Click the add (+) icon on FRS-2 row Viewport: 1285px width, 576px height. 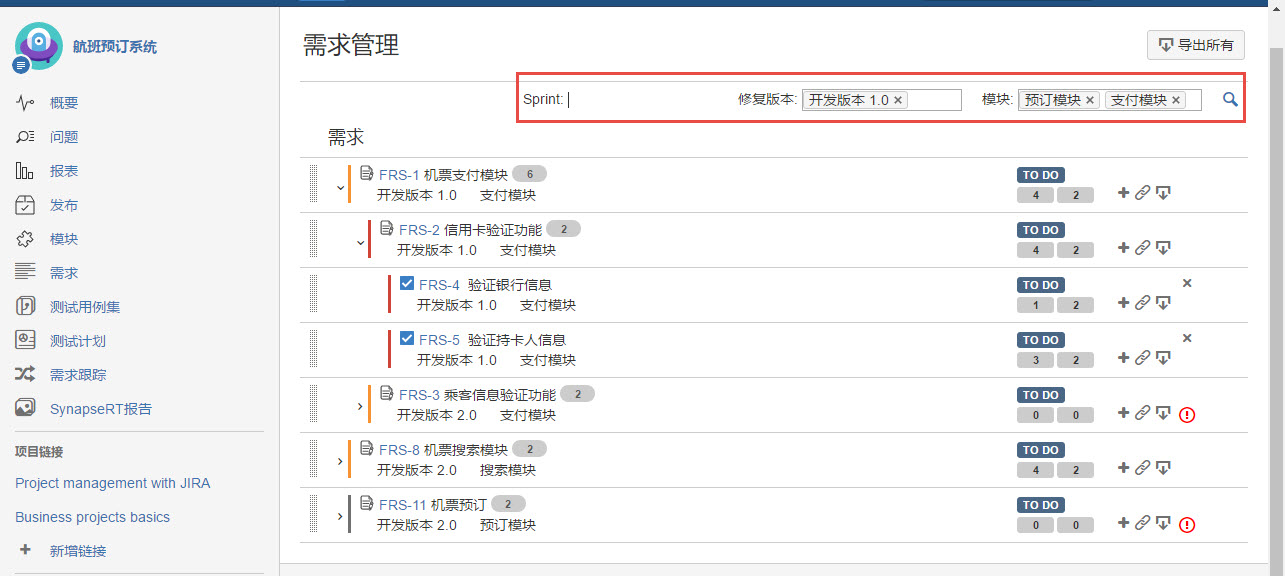click(x=1123, y=248)
